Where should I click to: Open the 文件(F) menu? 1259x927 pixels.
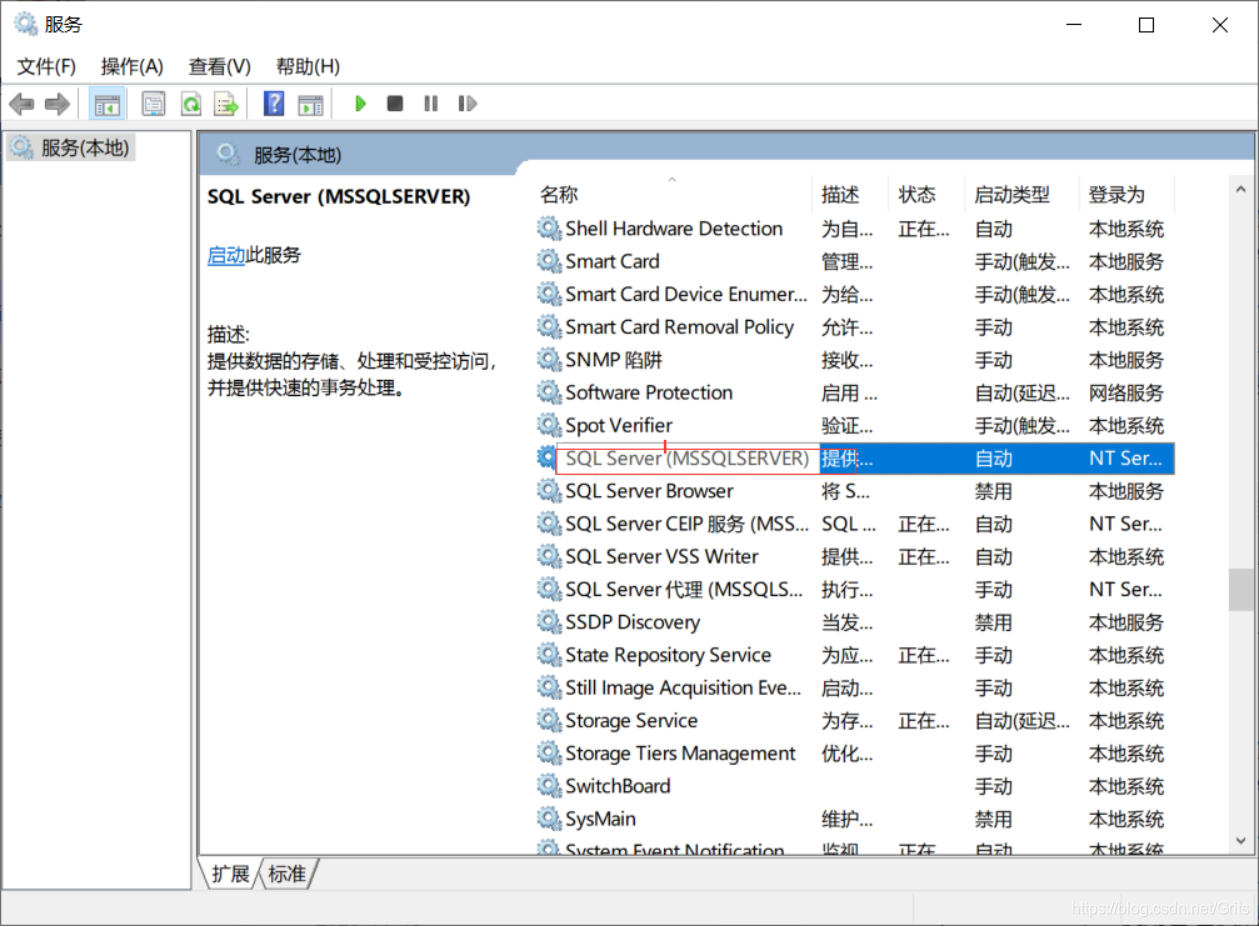click(x=47, y=67)
